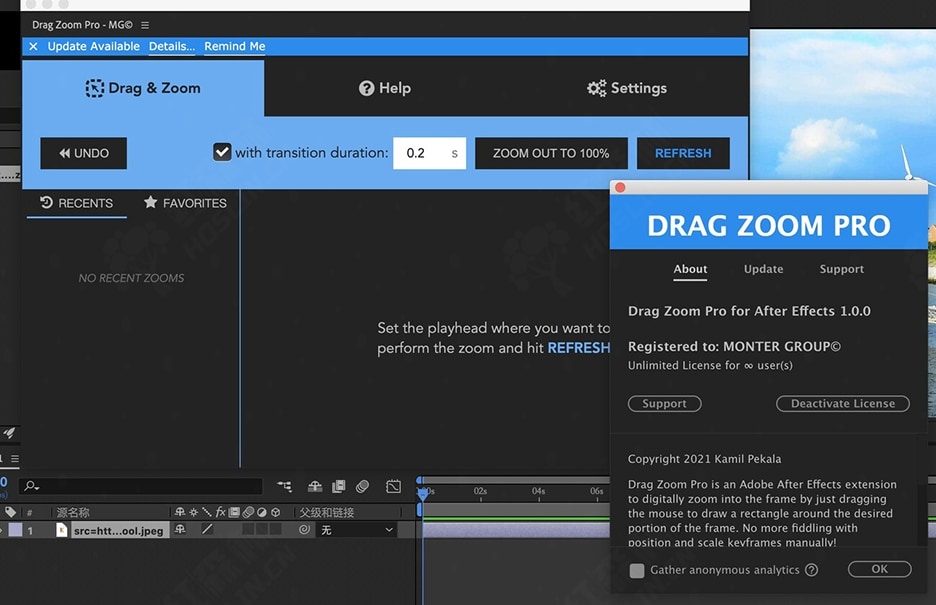Click the 父级和链接 column header

click(x=327, y=512)
